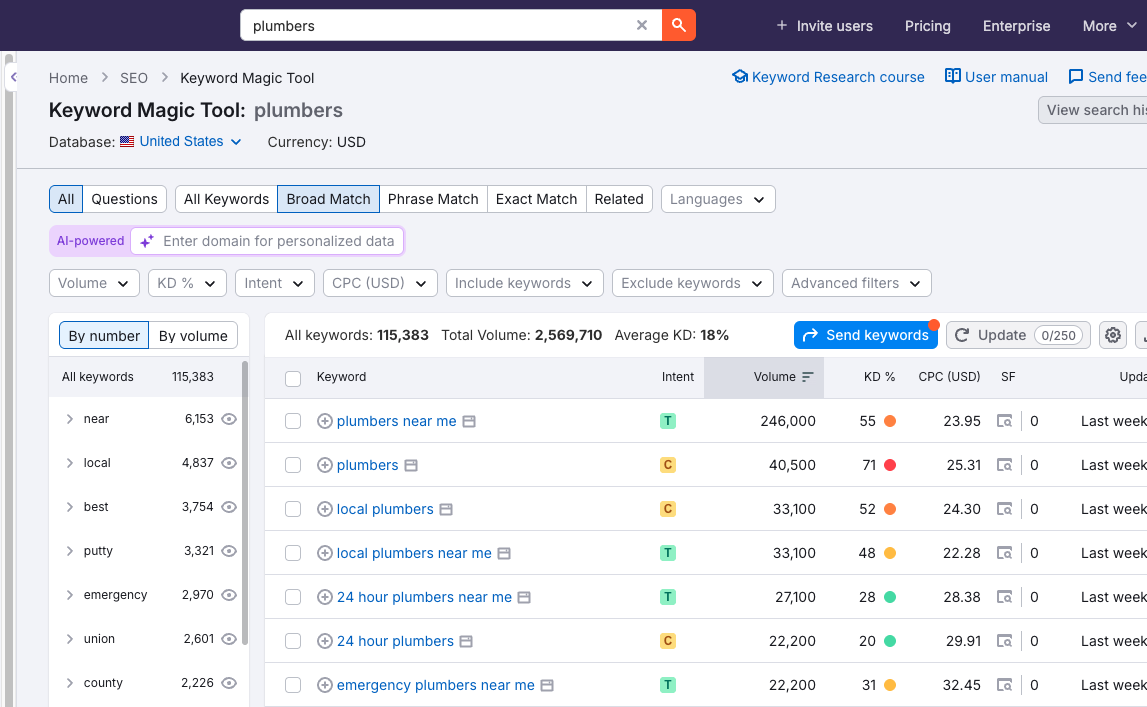1147x707 pixels.
Task: Select the Phrase Match tab
Action: point(433,199)
